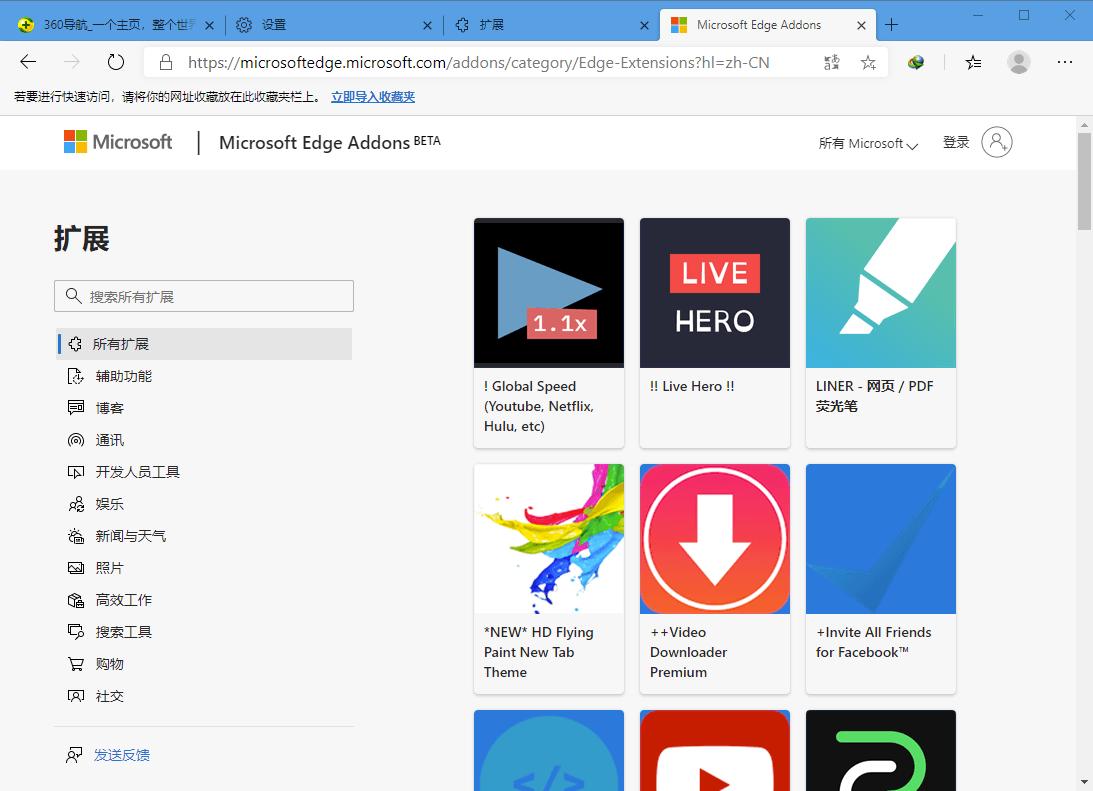Open the Live Hero extension thumbnail
This screenshot has width=1093, height=791.
714,293
